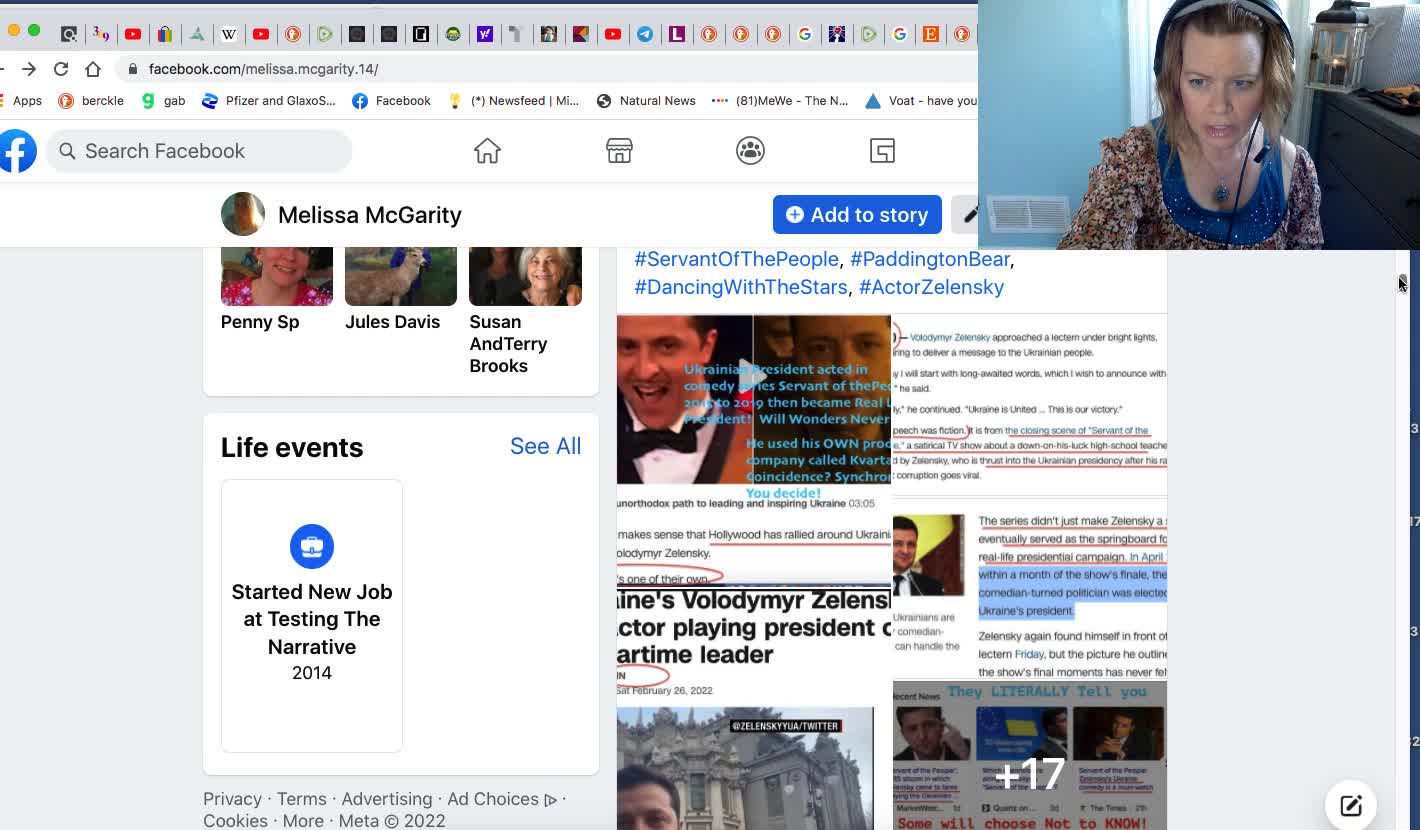Open the Facebook Gaming/Pages feed icon

pyautogui.click(x=882, y=151)
